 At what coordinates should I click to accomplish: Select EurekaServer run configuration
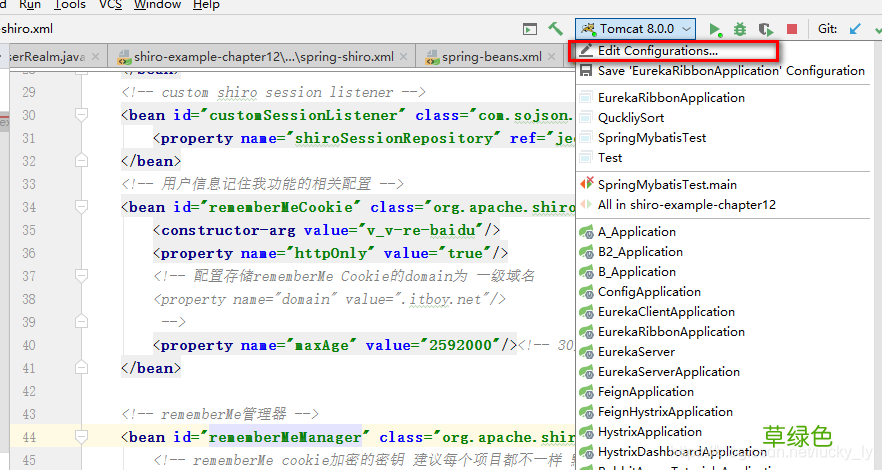pyautogui.click(x=636, y=352)
